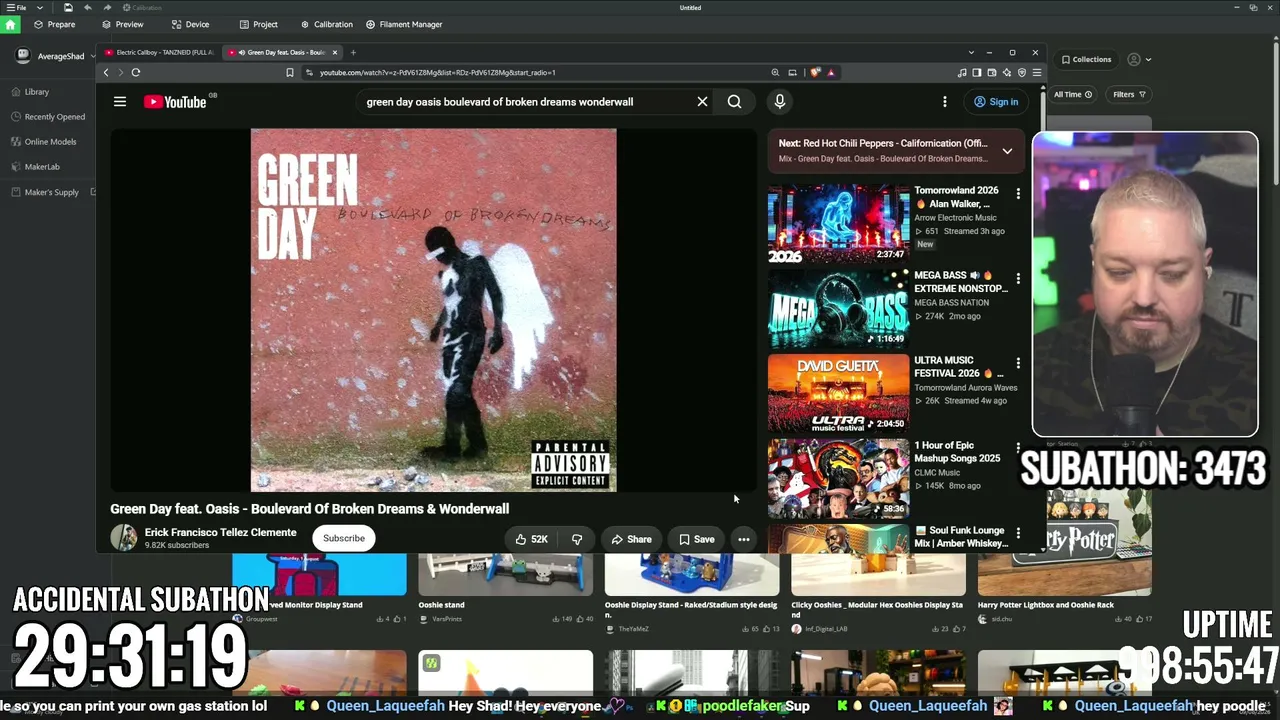
Task: Go to the slicer Home screen
Action: (10, 24)
